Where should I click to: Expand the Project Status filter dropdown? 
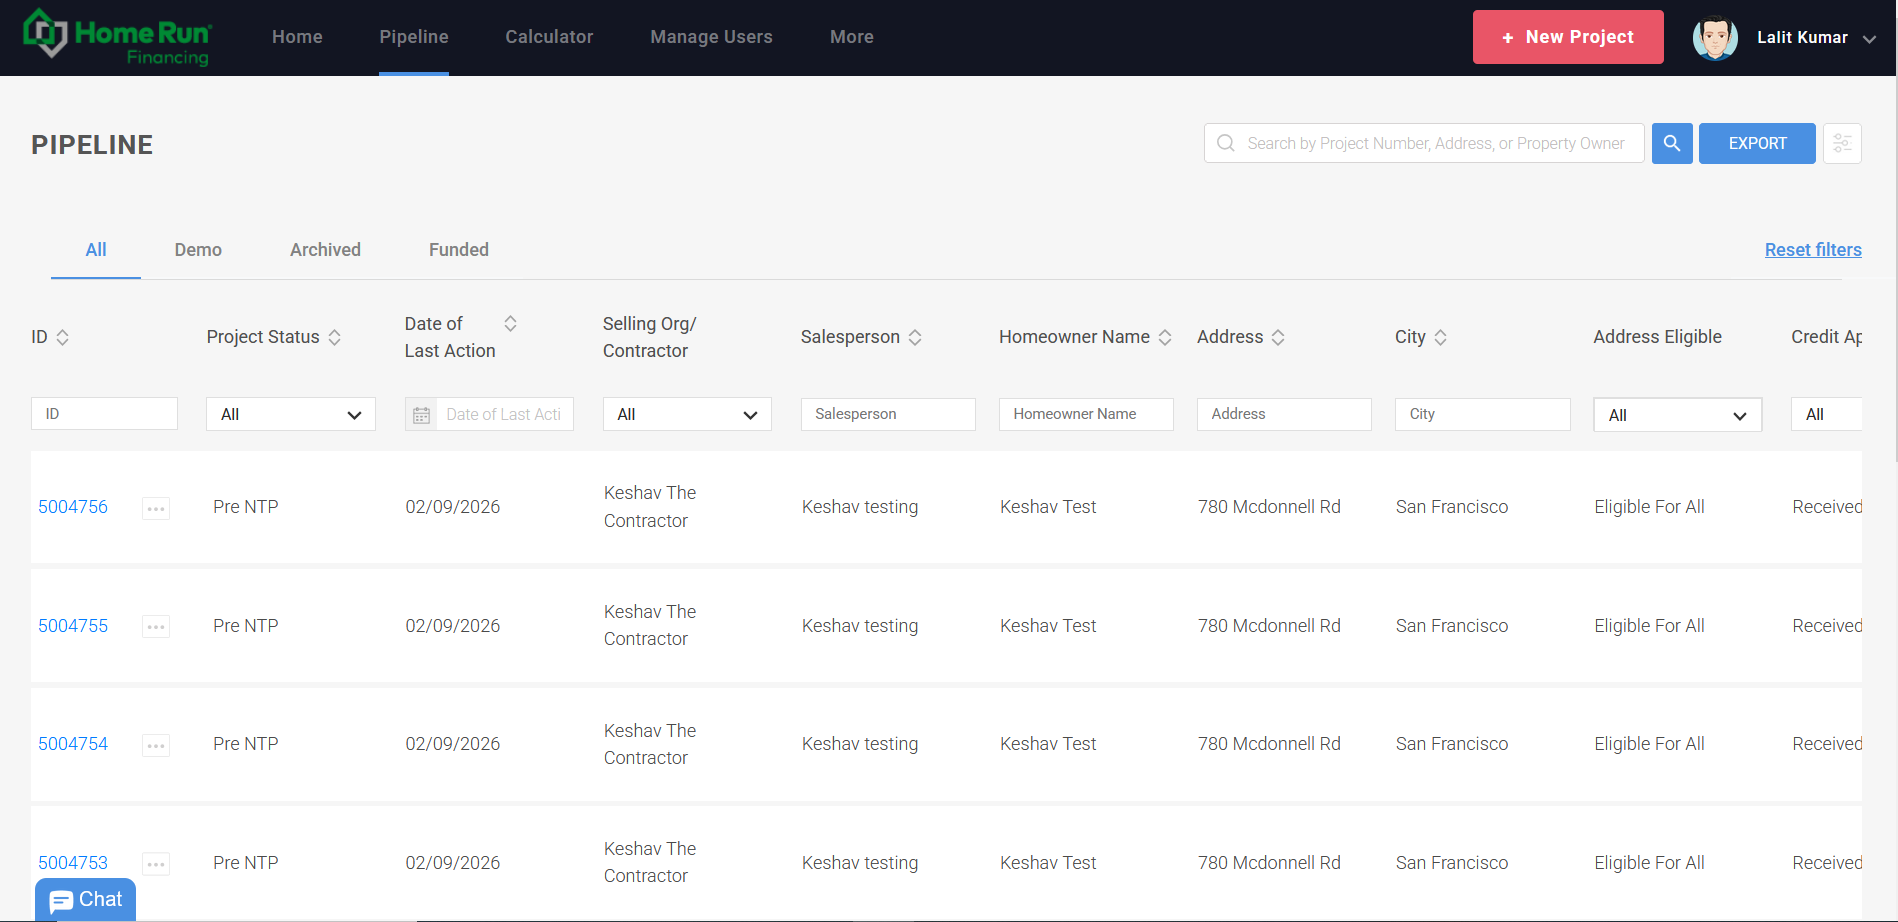290,415
